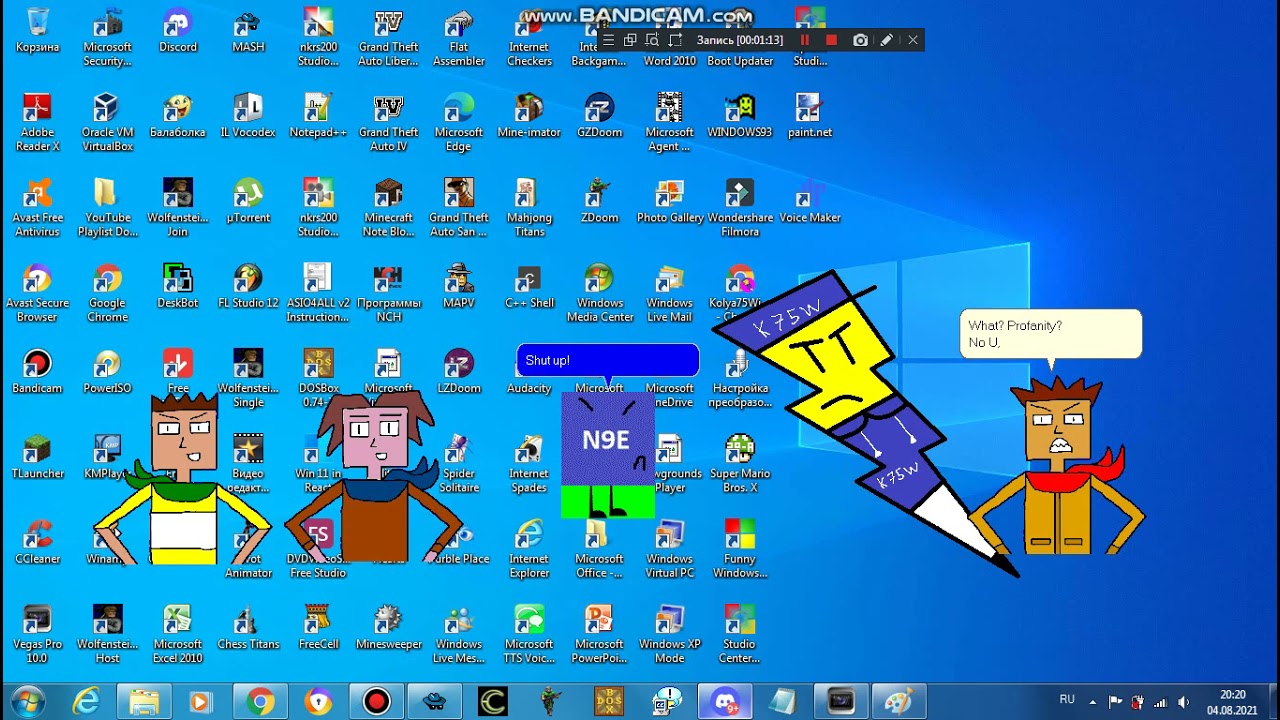Launch µTorrent desktop shortcut
Screen dimensions: 1280x720
(248, 201)
